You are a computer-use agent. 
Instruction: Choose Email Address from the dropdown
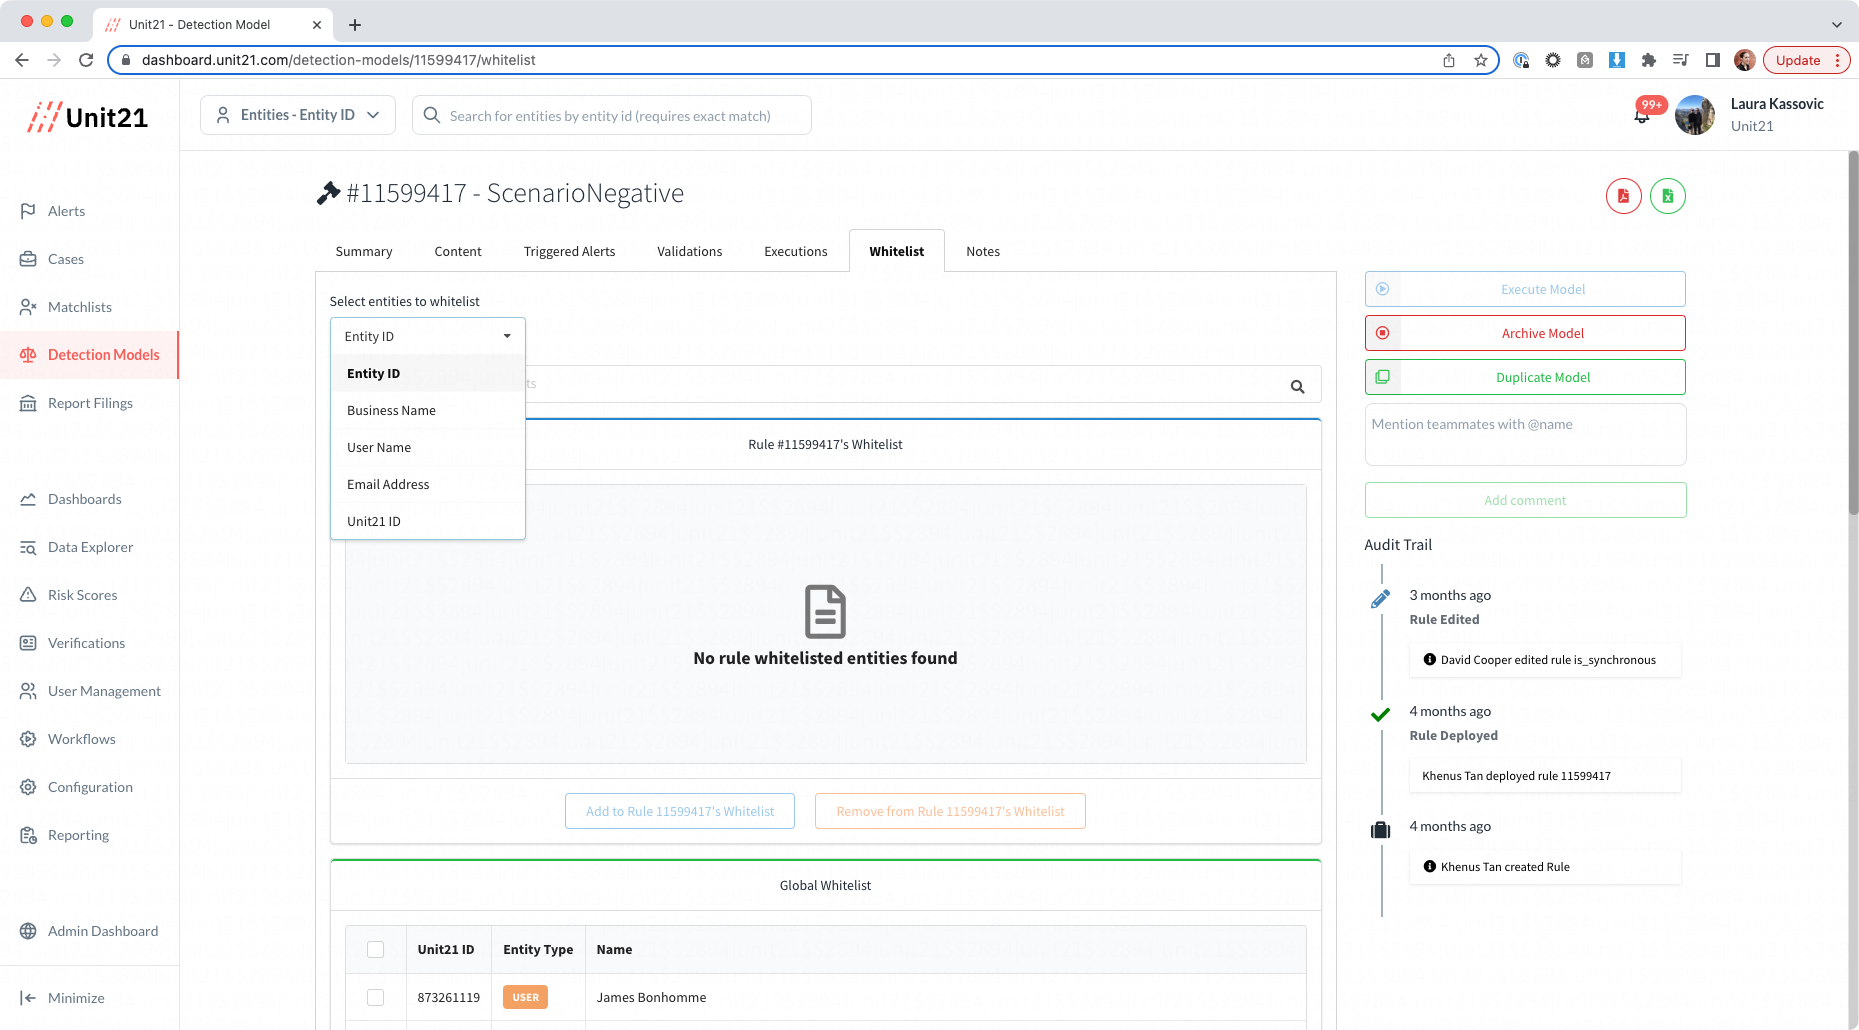[428, 484]
